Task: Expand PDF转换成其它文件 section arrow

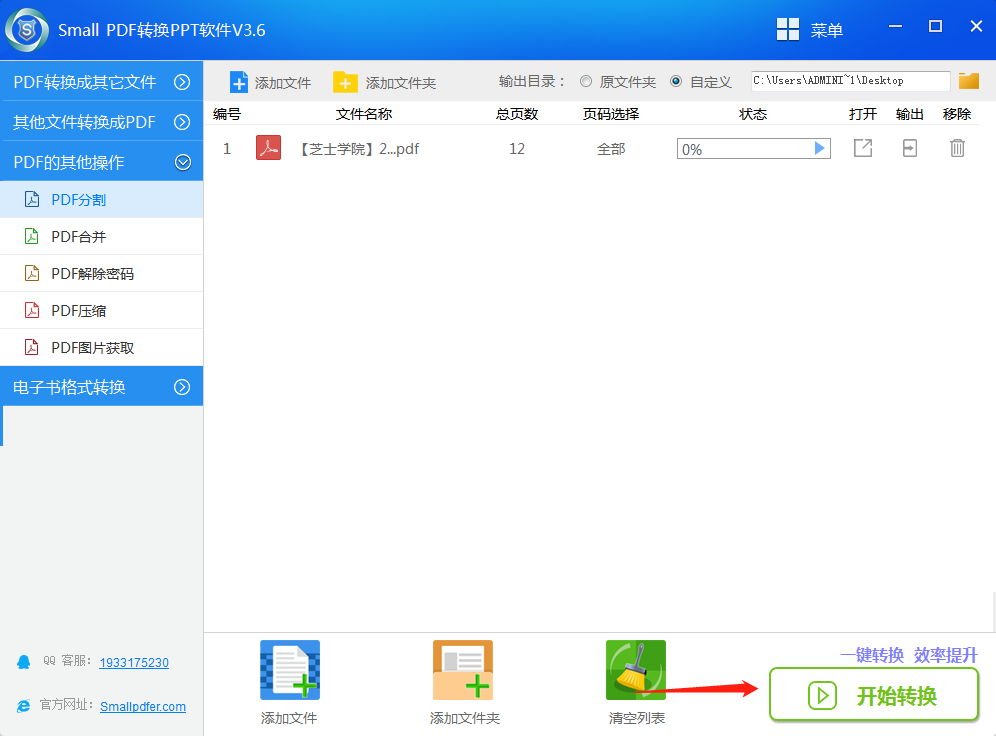Action: coord(182,82)
